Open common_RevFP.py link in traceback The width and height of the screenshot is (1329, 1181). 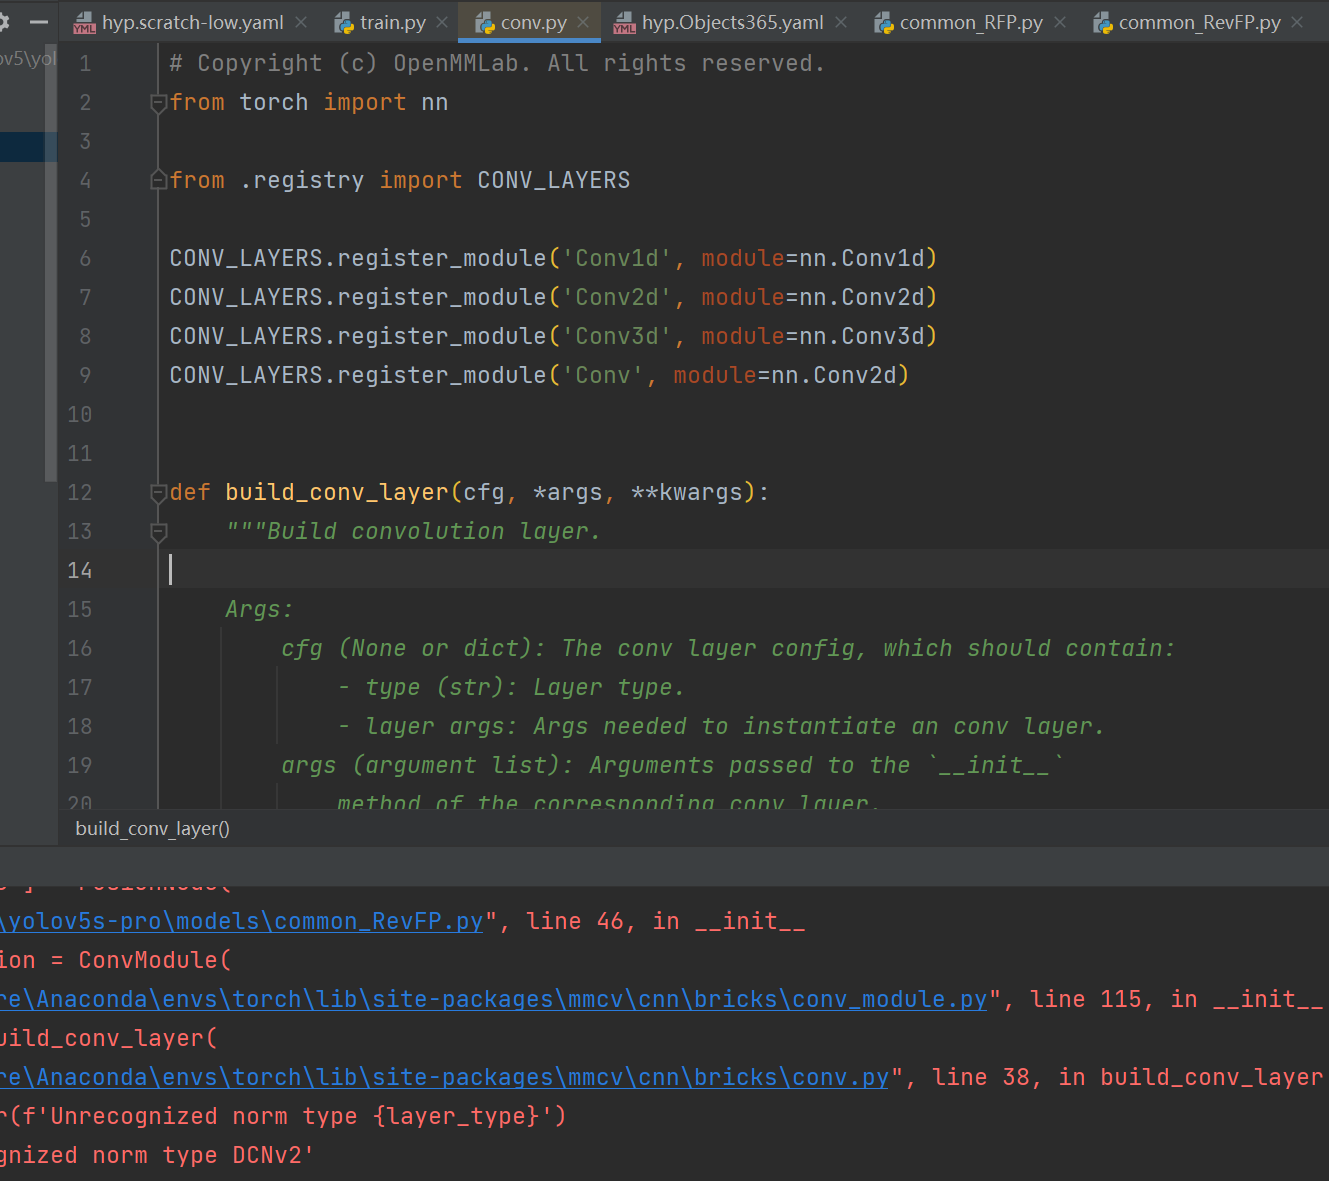click(x=241, y=921)
